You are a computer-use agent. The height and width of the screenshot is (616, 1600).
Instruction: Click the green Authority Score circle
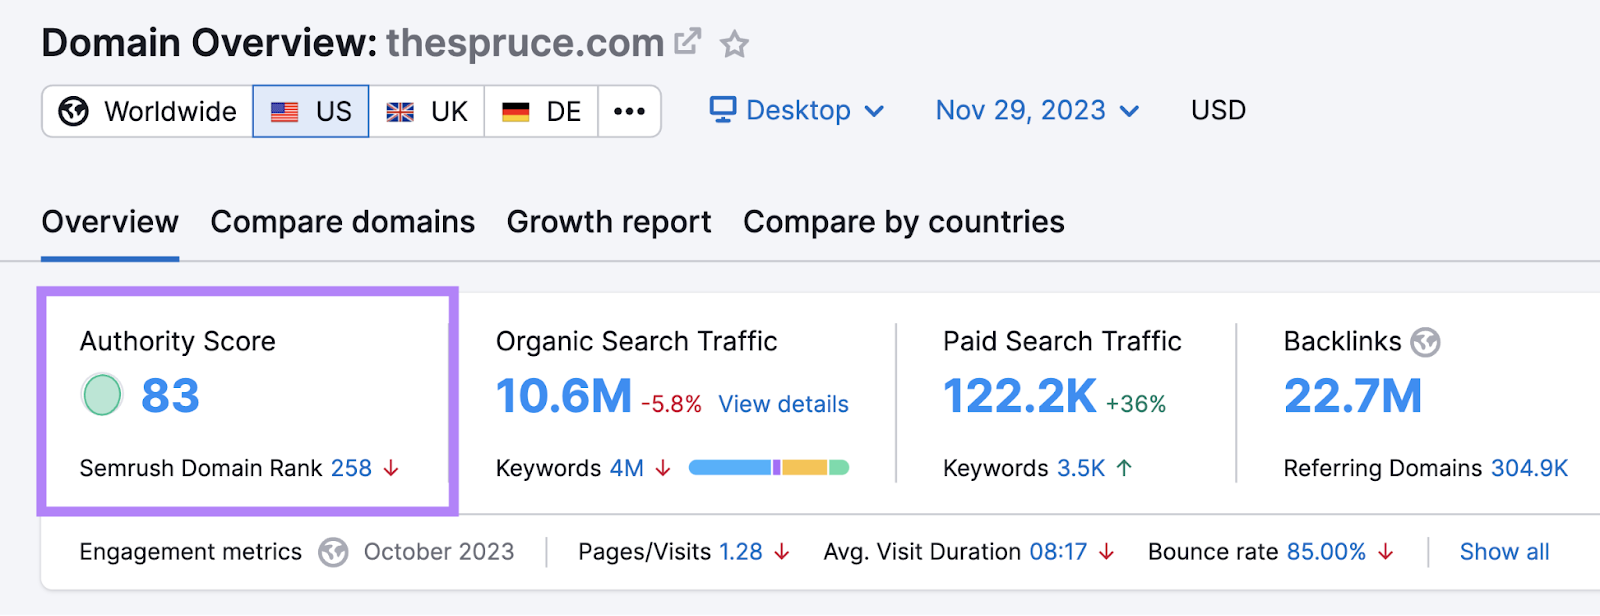tap(102, 395)
